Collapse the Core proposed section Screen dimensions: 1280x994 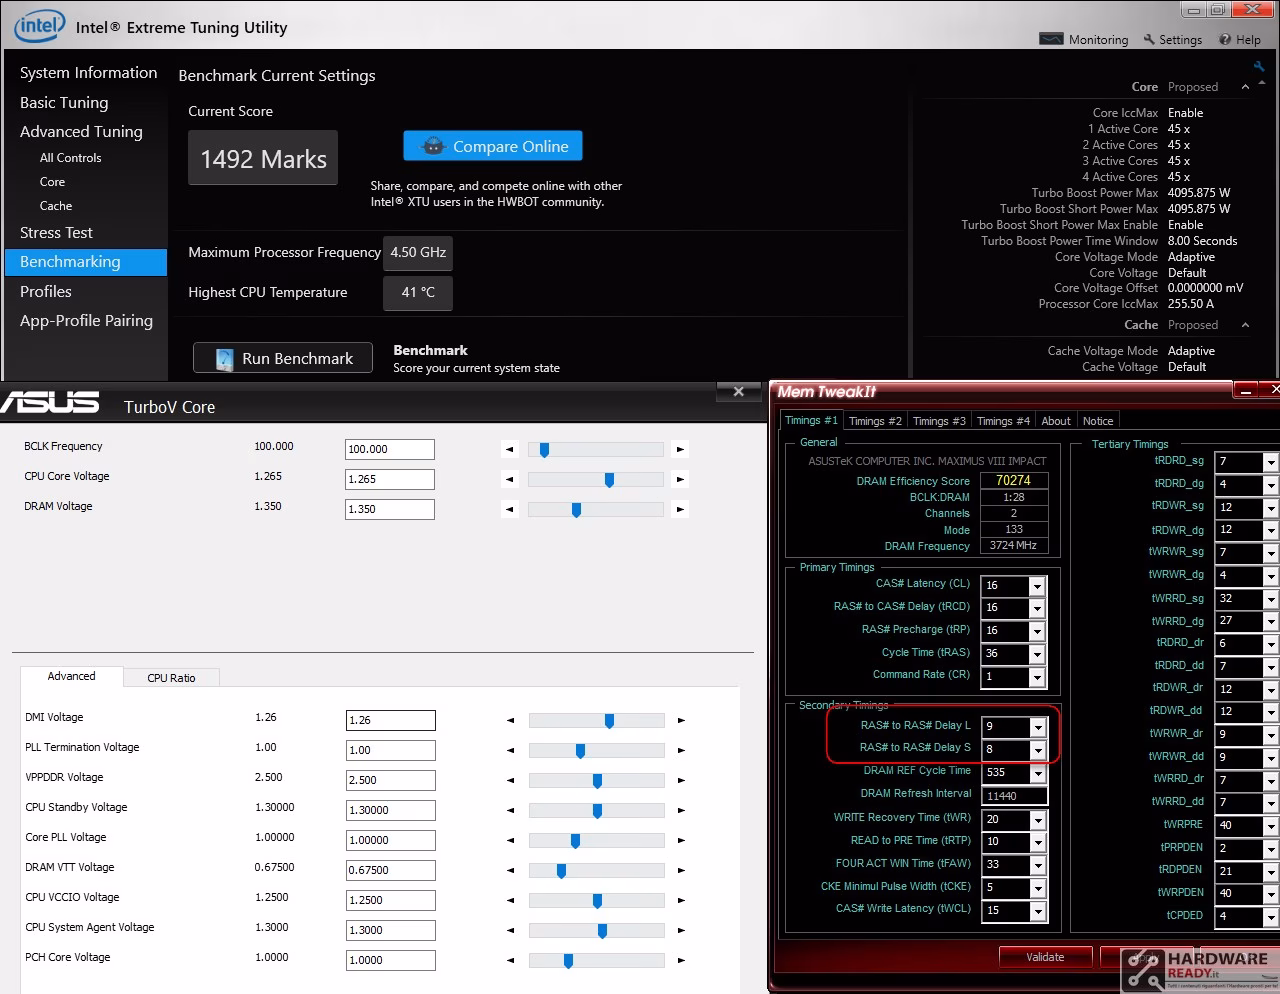1245,87
